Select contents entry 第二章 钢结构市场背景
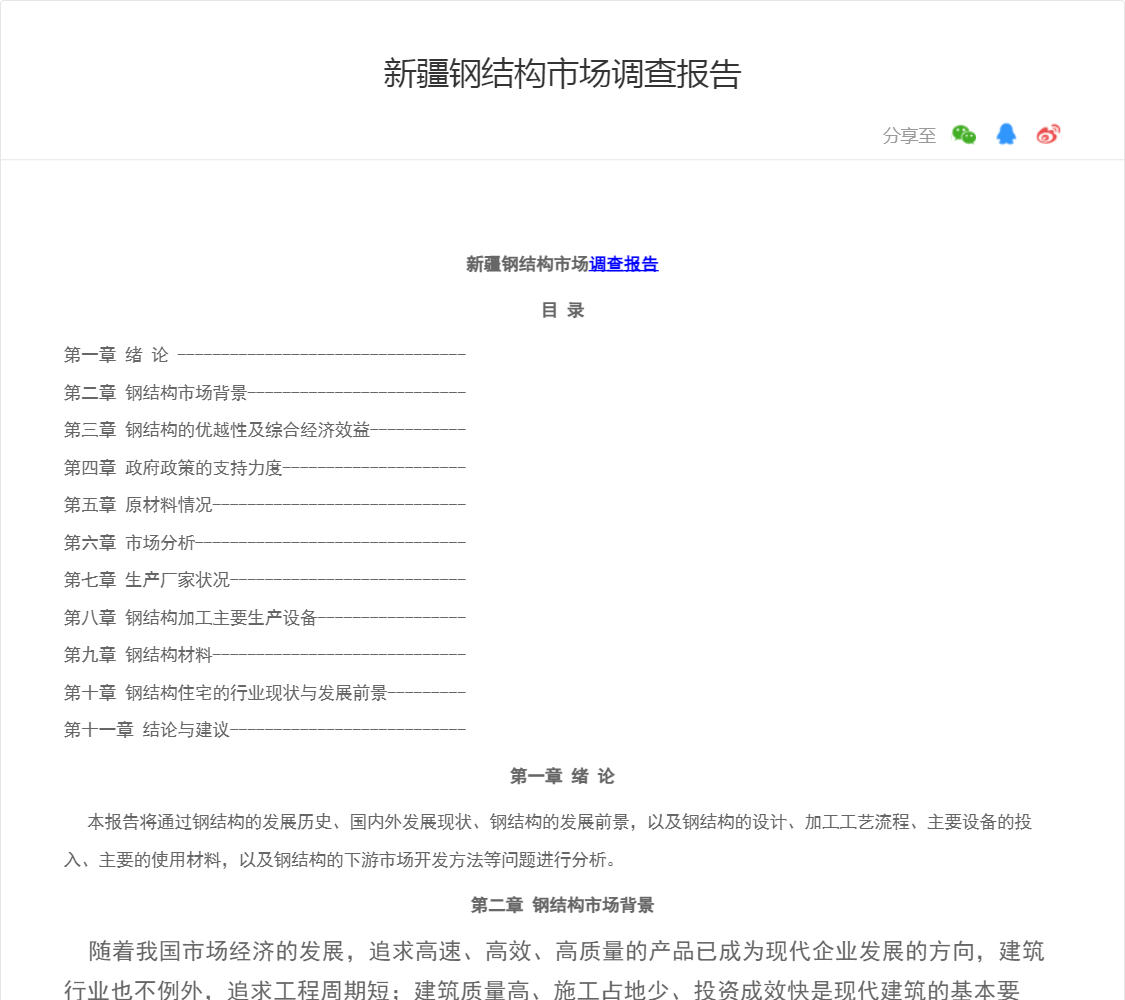This screenshot has width=1125, height=1000. click(265, 392)
